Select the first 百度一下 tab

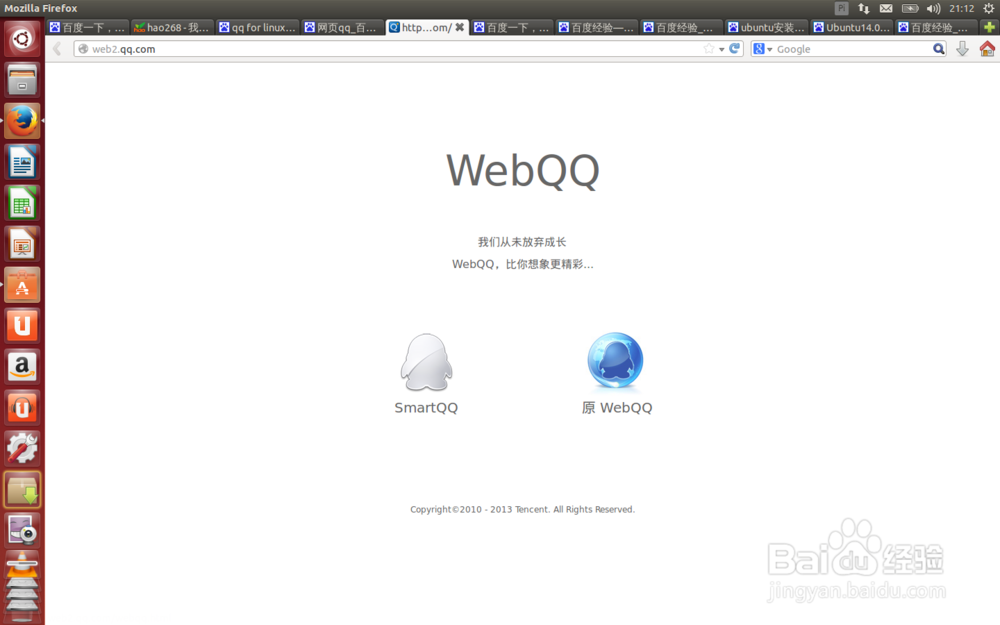(x=87, y=27)
